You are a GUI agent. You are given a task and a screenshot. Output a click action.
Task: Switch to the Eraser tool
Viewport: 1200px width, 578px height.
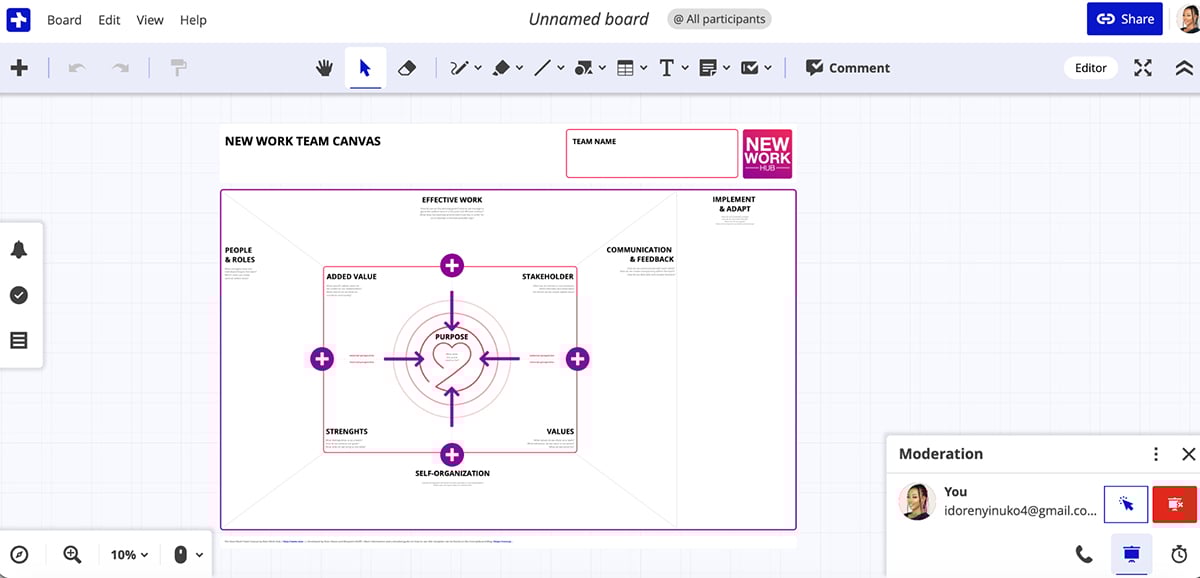point(407,67)
